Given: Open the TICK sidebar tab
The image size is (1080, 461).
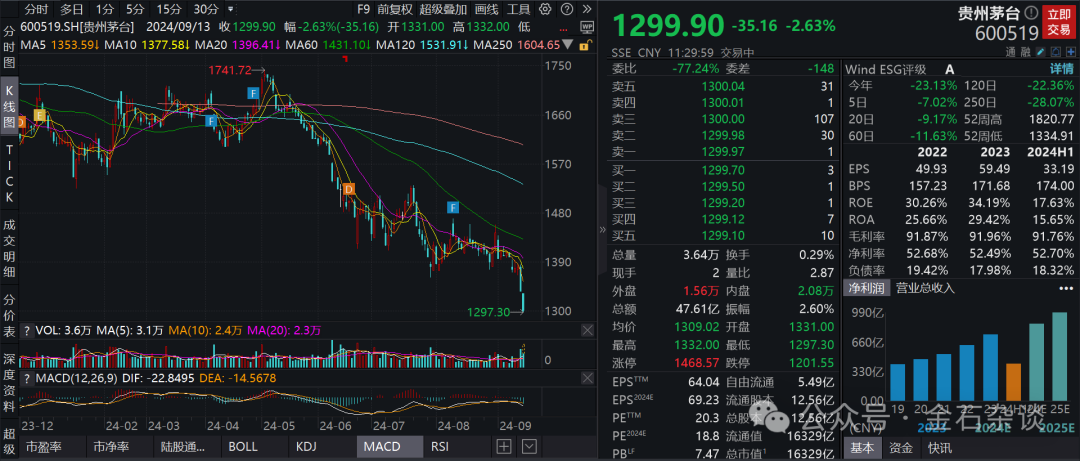Looking at the screenshot, I should pyautogui.click(x=10, y=173).
